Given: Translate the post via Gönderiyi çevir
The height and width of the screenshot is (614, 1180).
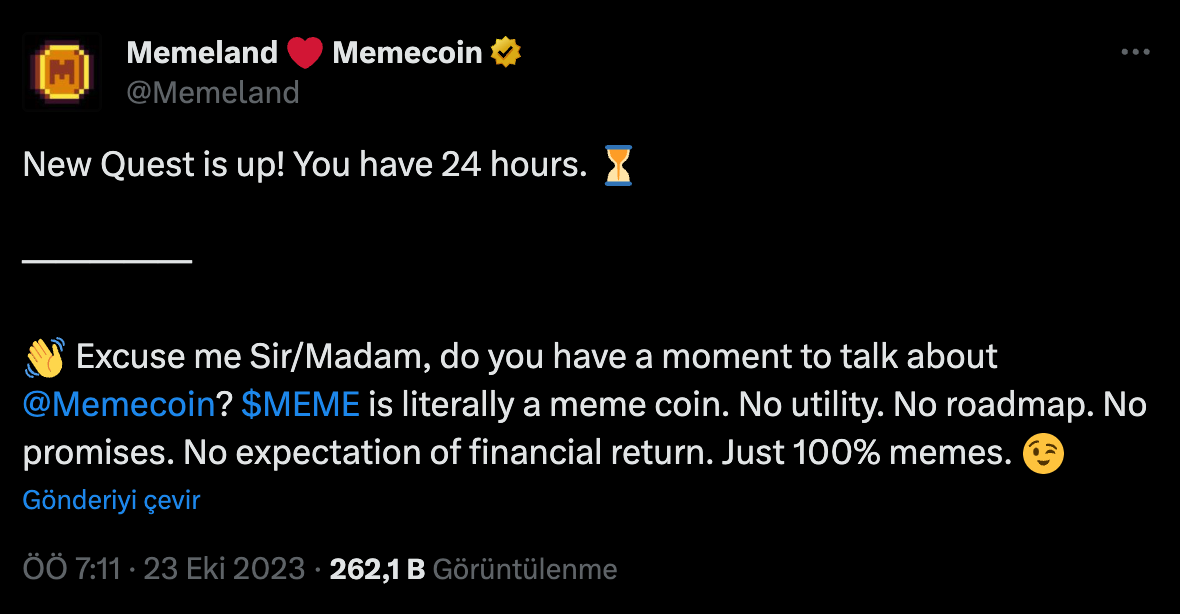Looking at the screenshot, I should (x=110, y=500).
